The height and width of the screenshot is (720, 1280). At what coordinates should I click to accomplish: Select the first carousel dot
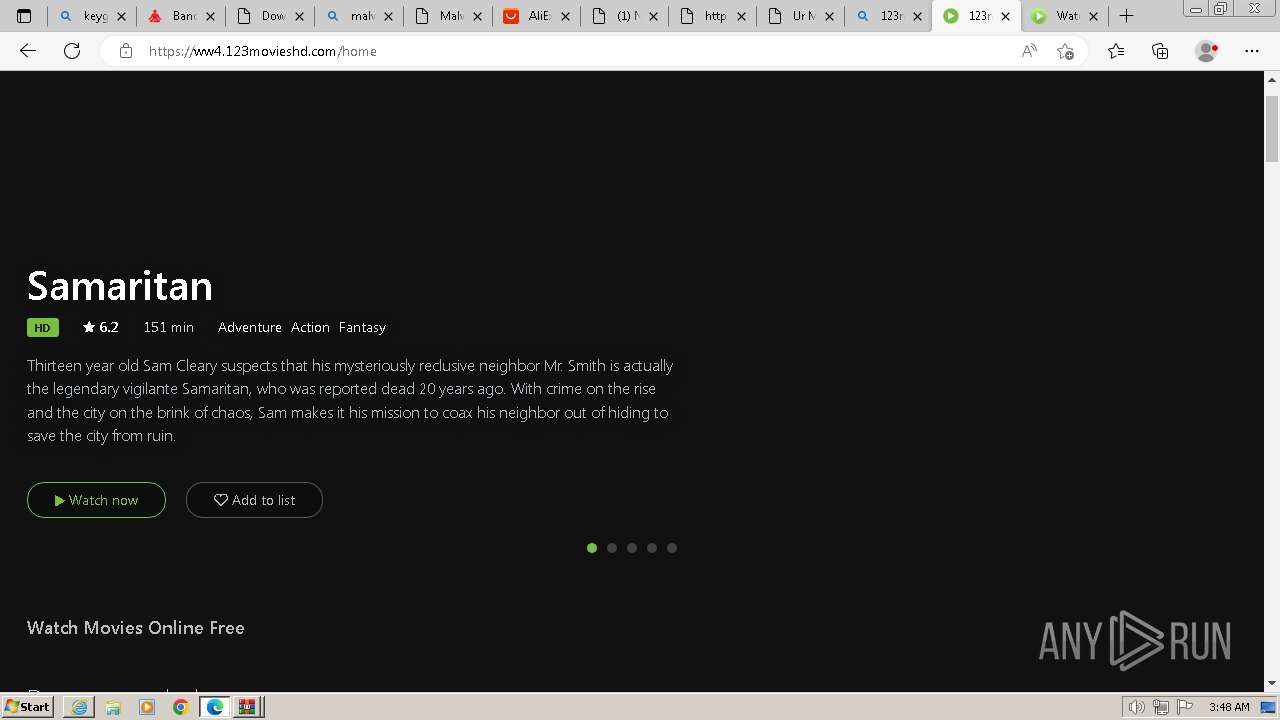tap(592, 548)
